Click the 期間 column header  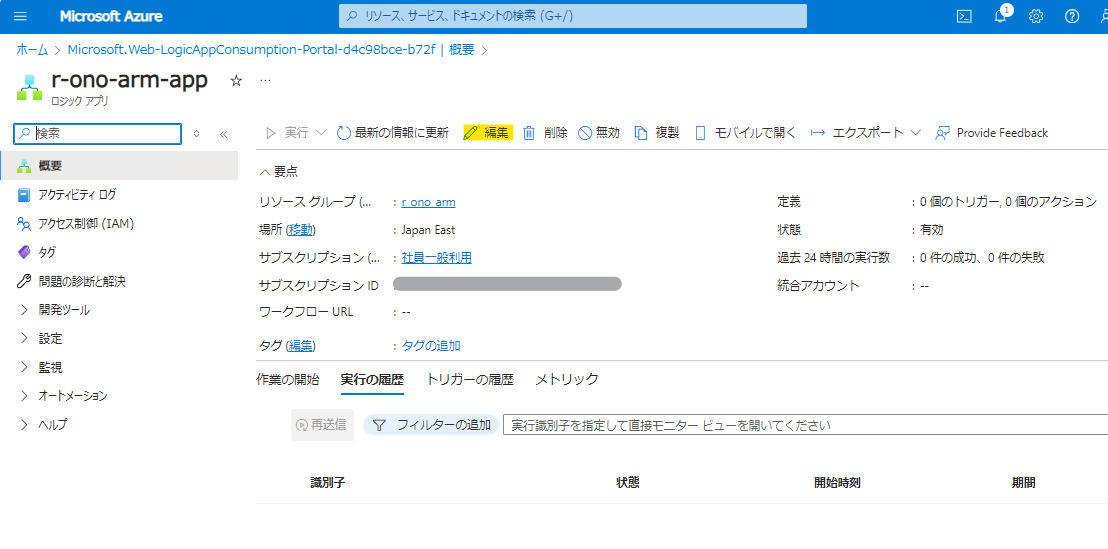[x=1024, y=483]
